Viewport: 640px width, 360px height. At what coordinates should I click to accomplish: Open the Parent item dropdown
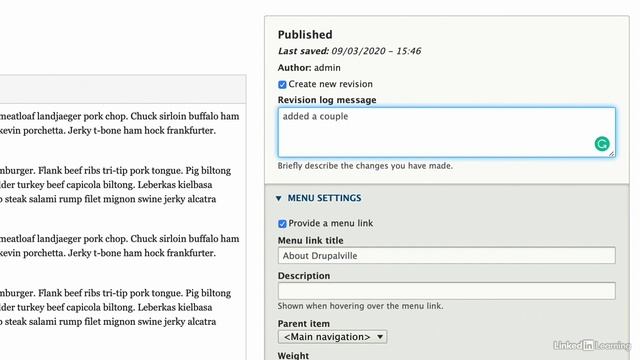pyautogui.click(x=333, y=337)
